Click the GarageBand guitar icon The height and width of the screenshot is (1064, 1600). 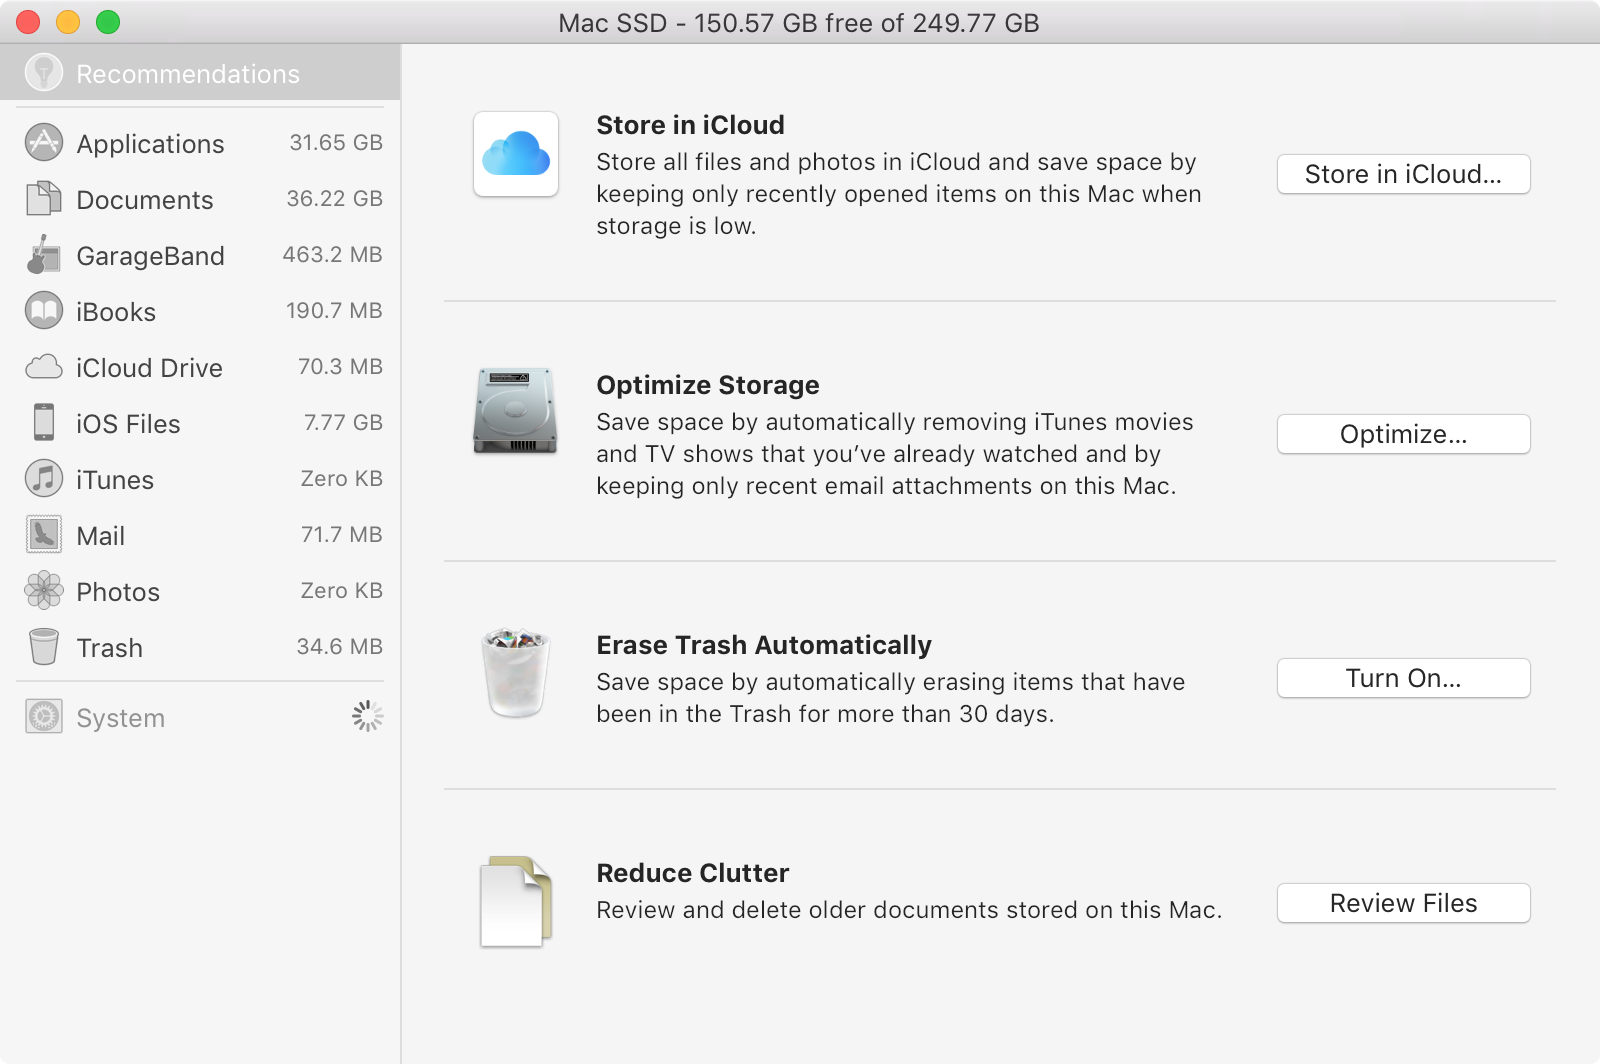pos(41,254)
